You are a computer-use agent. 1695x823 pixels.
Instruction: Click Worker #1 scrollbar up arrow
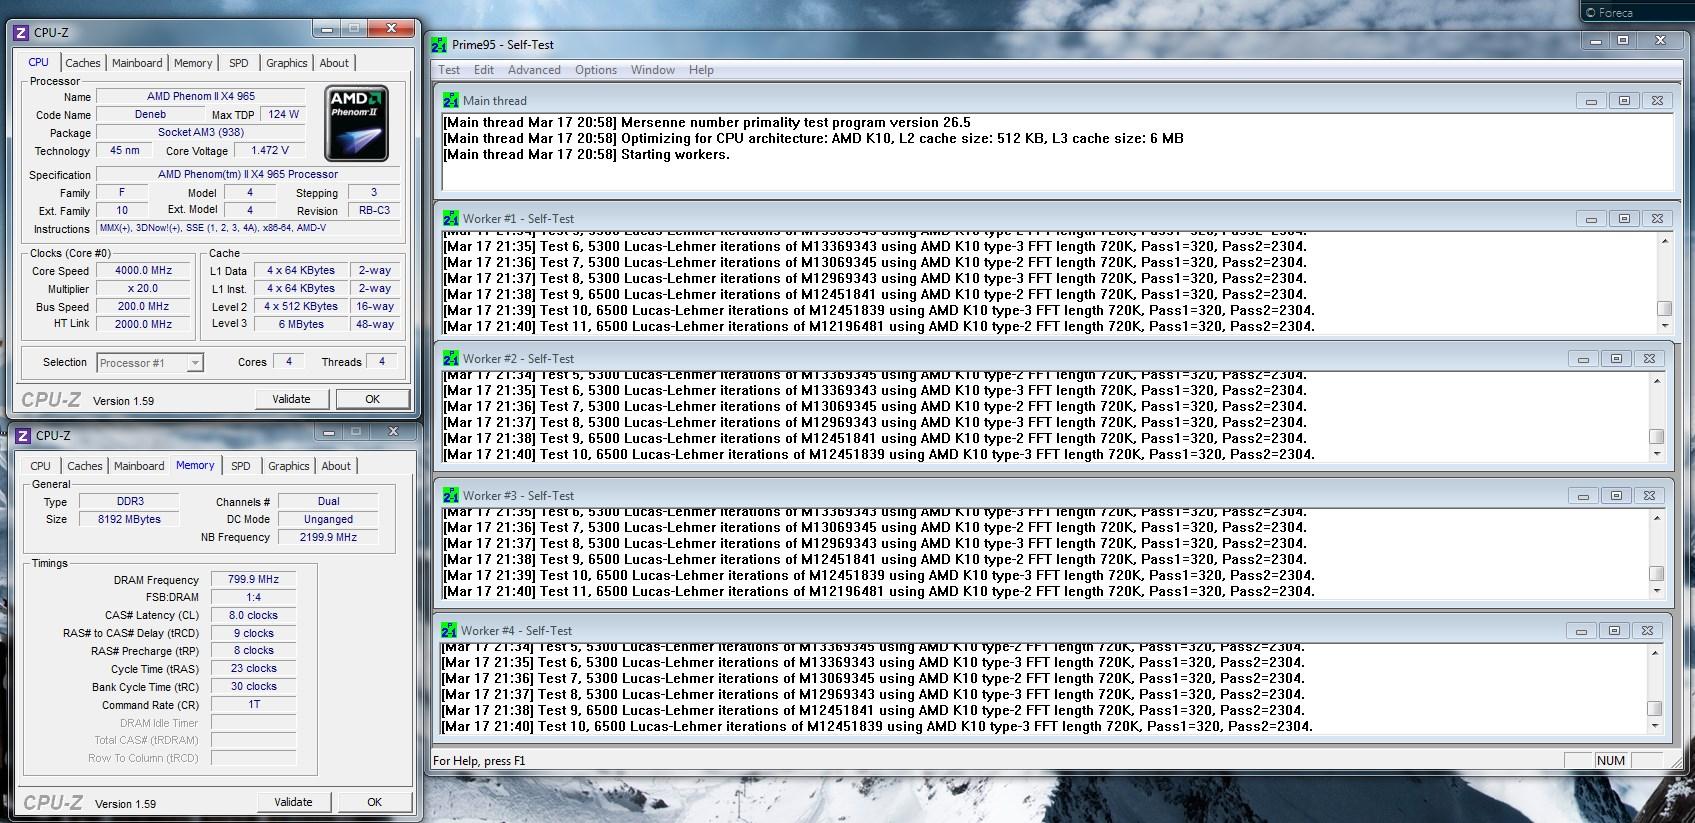1664,241
